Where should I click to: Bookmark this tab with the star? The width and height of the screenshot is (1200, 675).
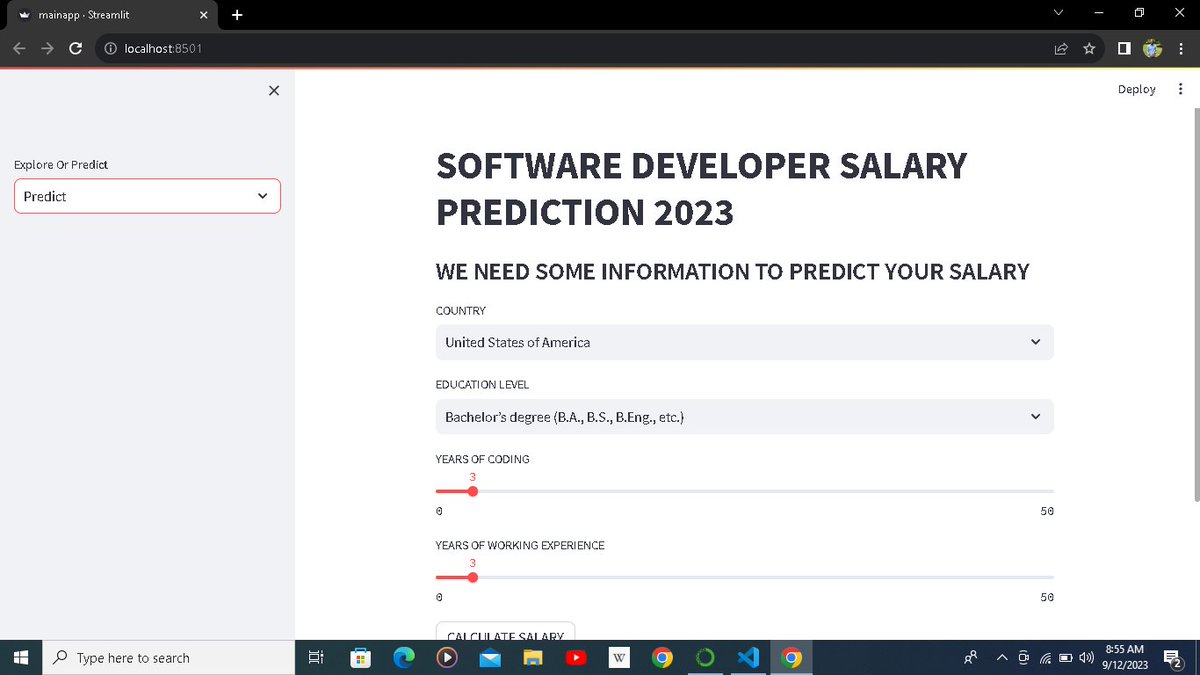[1088, 48]
